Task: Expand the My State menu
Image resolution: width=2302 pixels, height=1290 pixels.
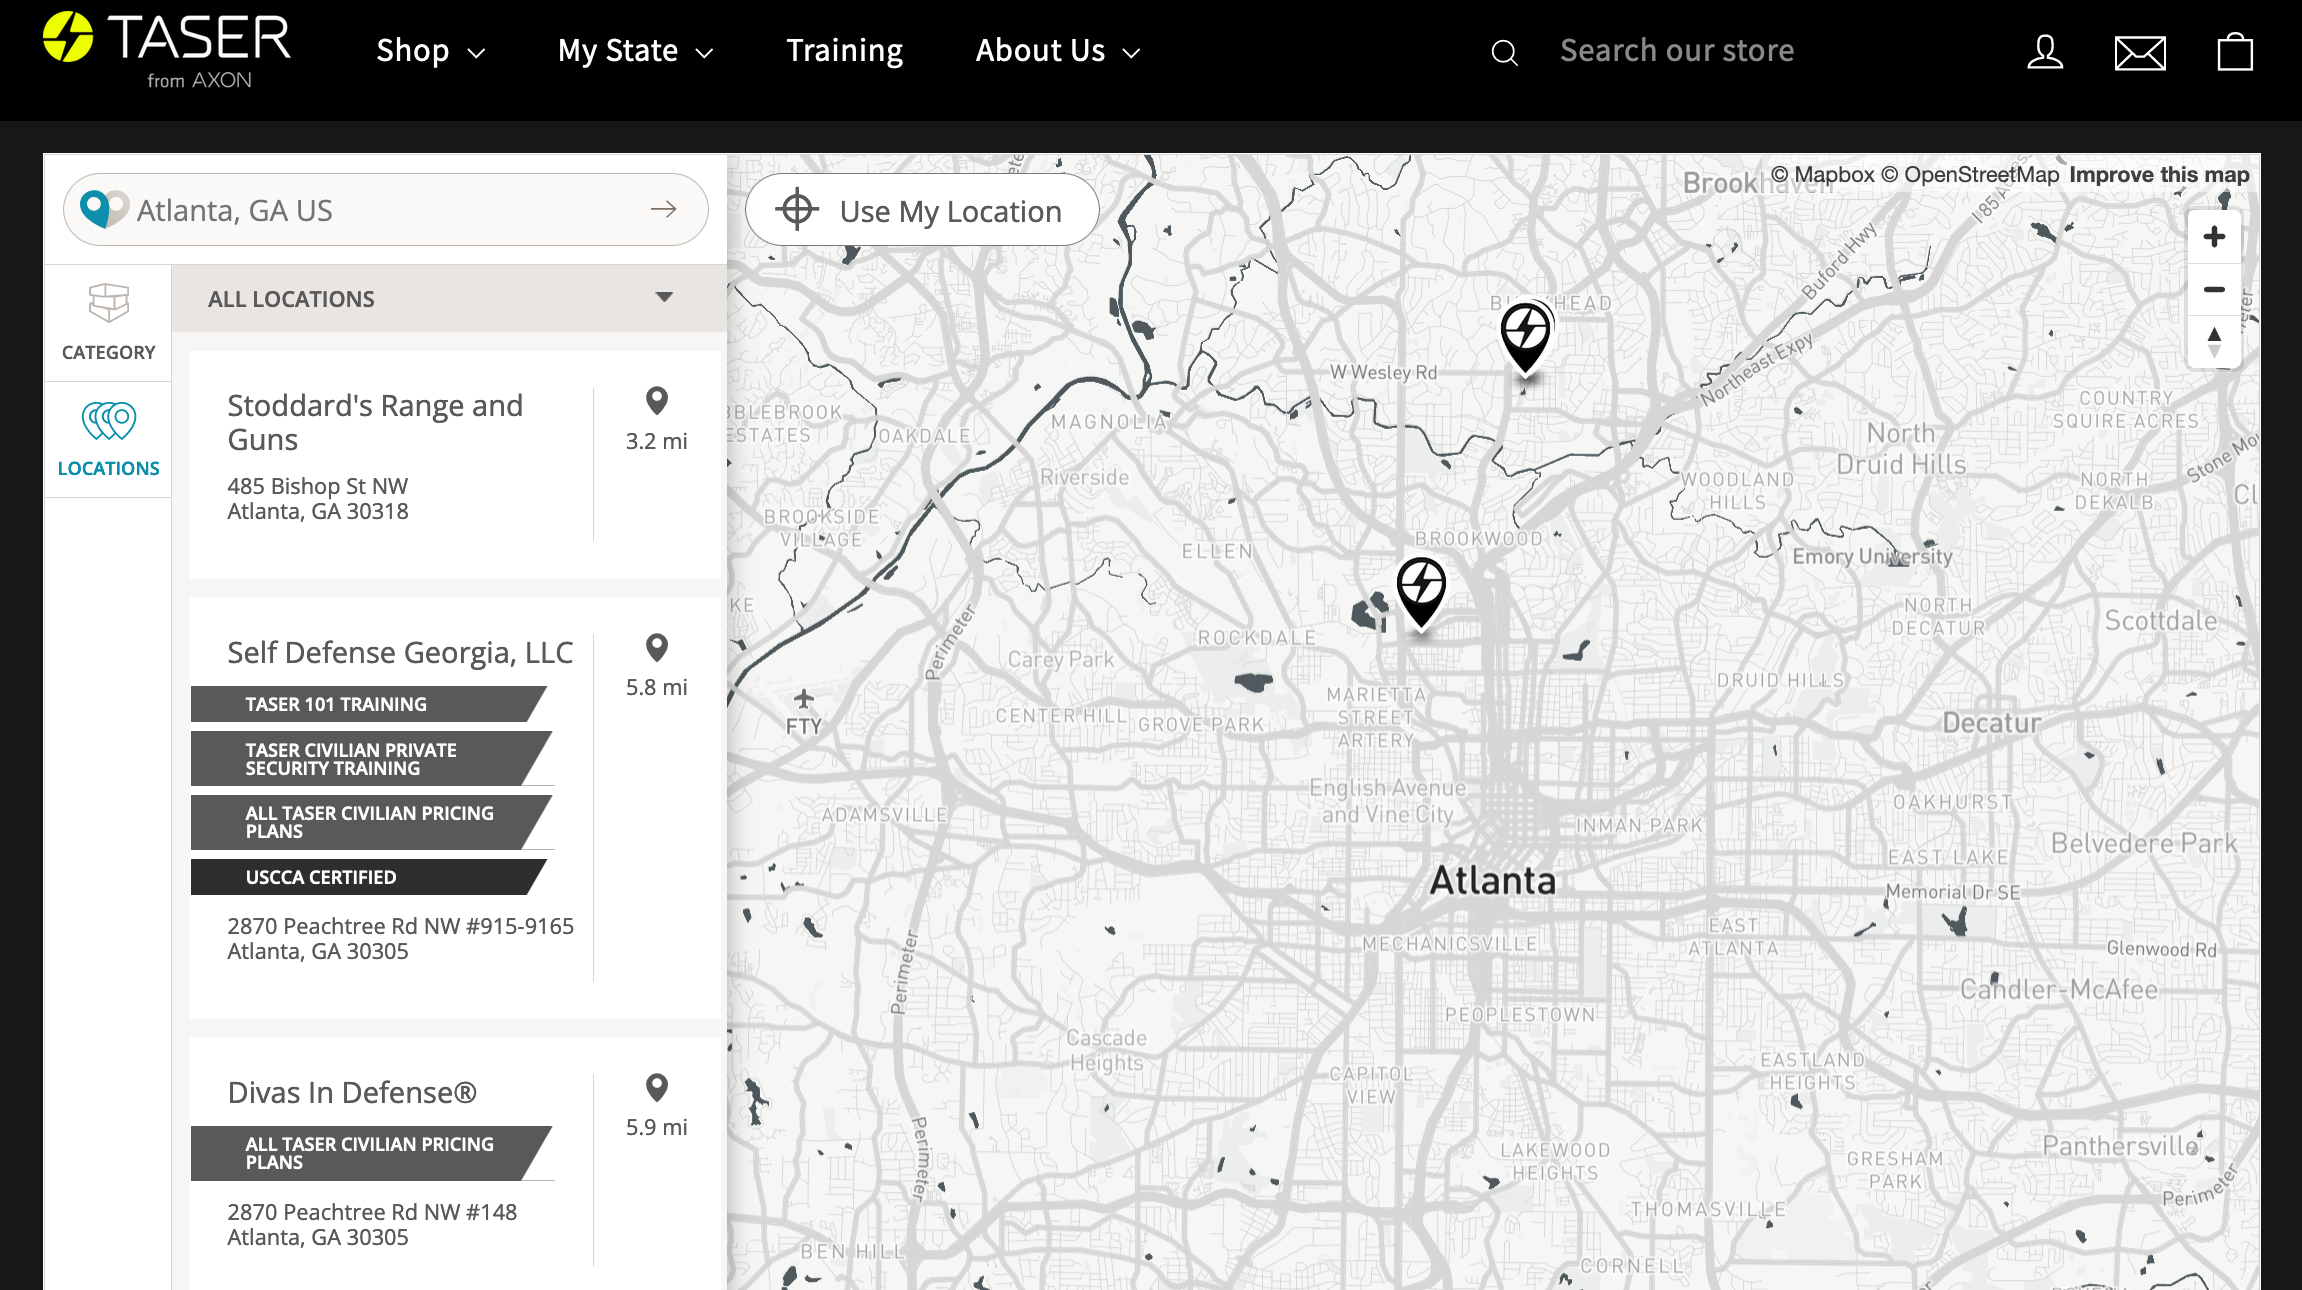Action: pyautogui.click(x=636, y=51)
